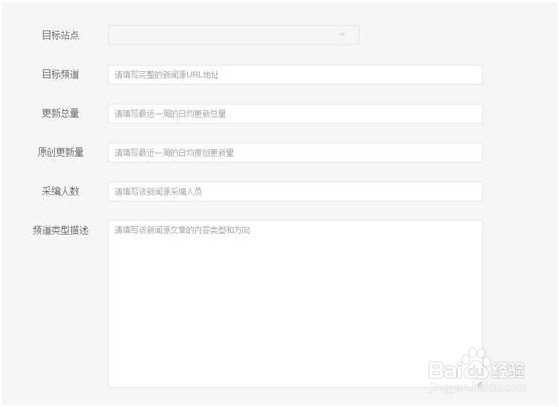The height and width of the screenshot is (407, 559).
Task: Click the 目标站点 label text
Action: tap(61, 35)
